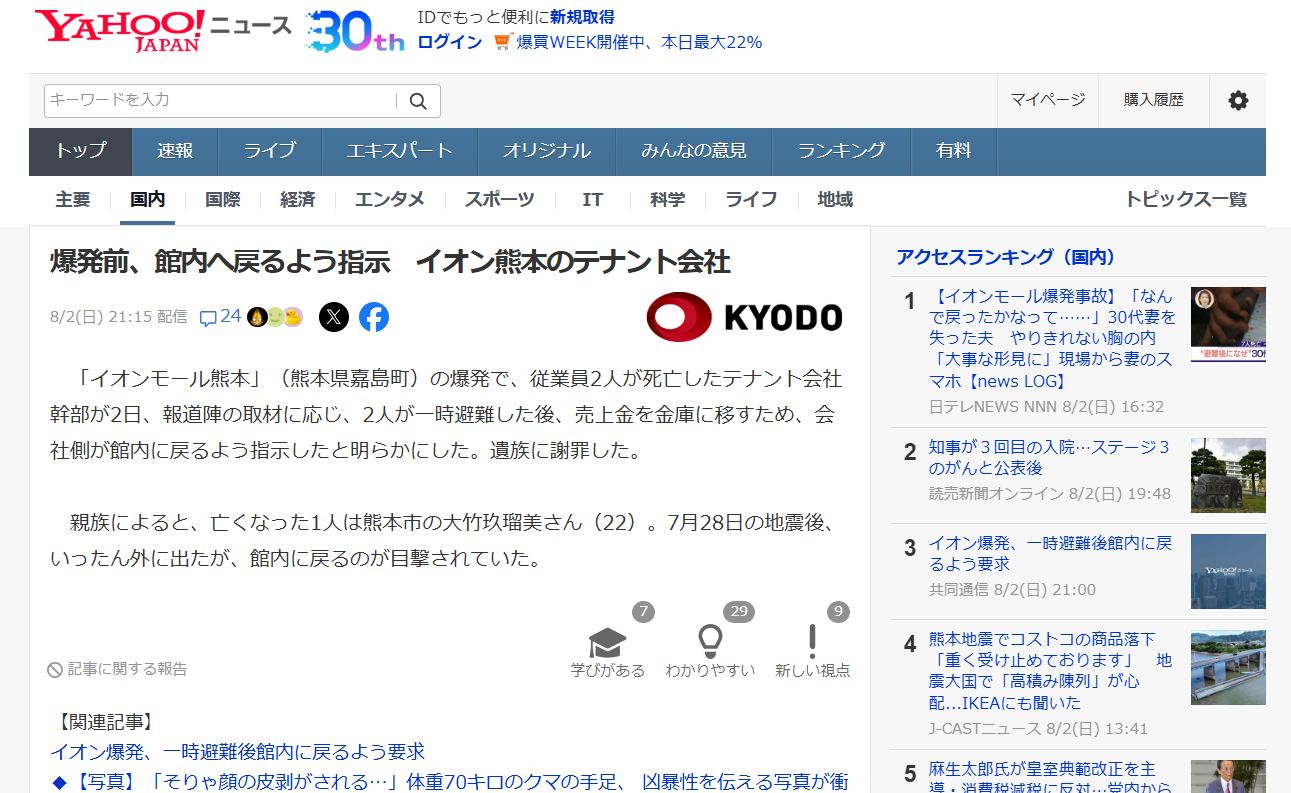Screen dimensions: 1291x793
Task: Click the timestamp 8/2(日) 21:15 配信
Action: tap(118, 317)
